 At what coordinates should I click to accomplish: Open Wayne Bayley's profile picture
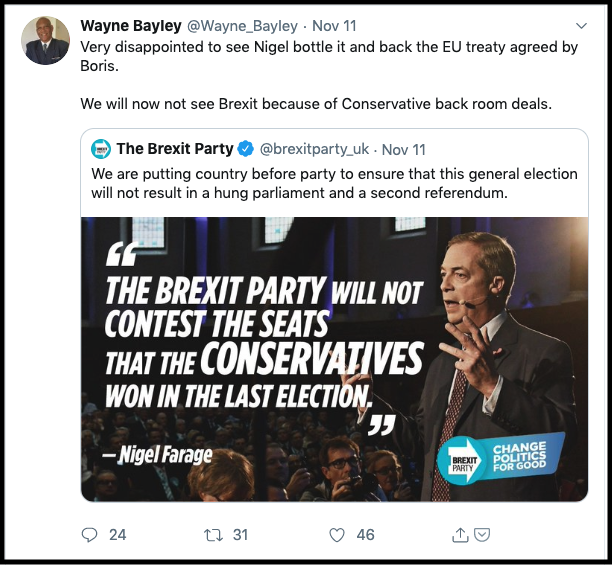tap(46, 40)
